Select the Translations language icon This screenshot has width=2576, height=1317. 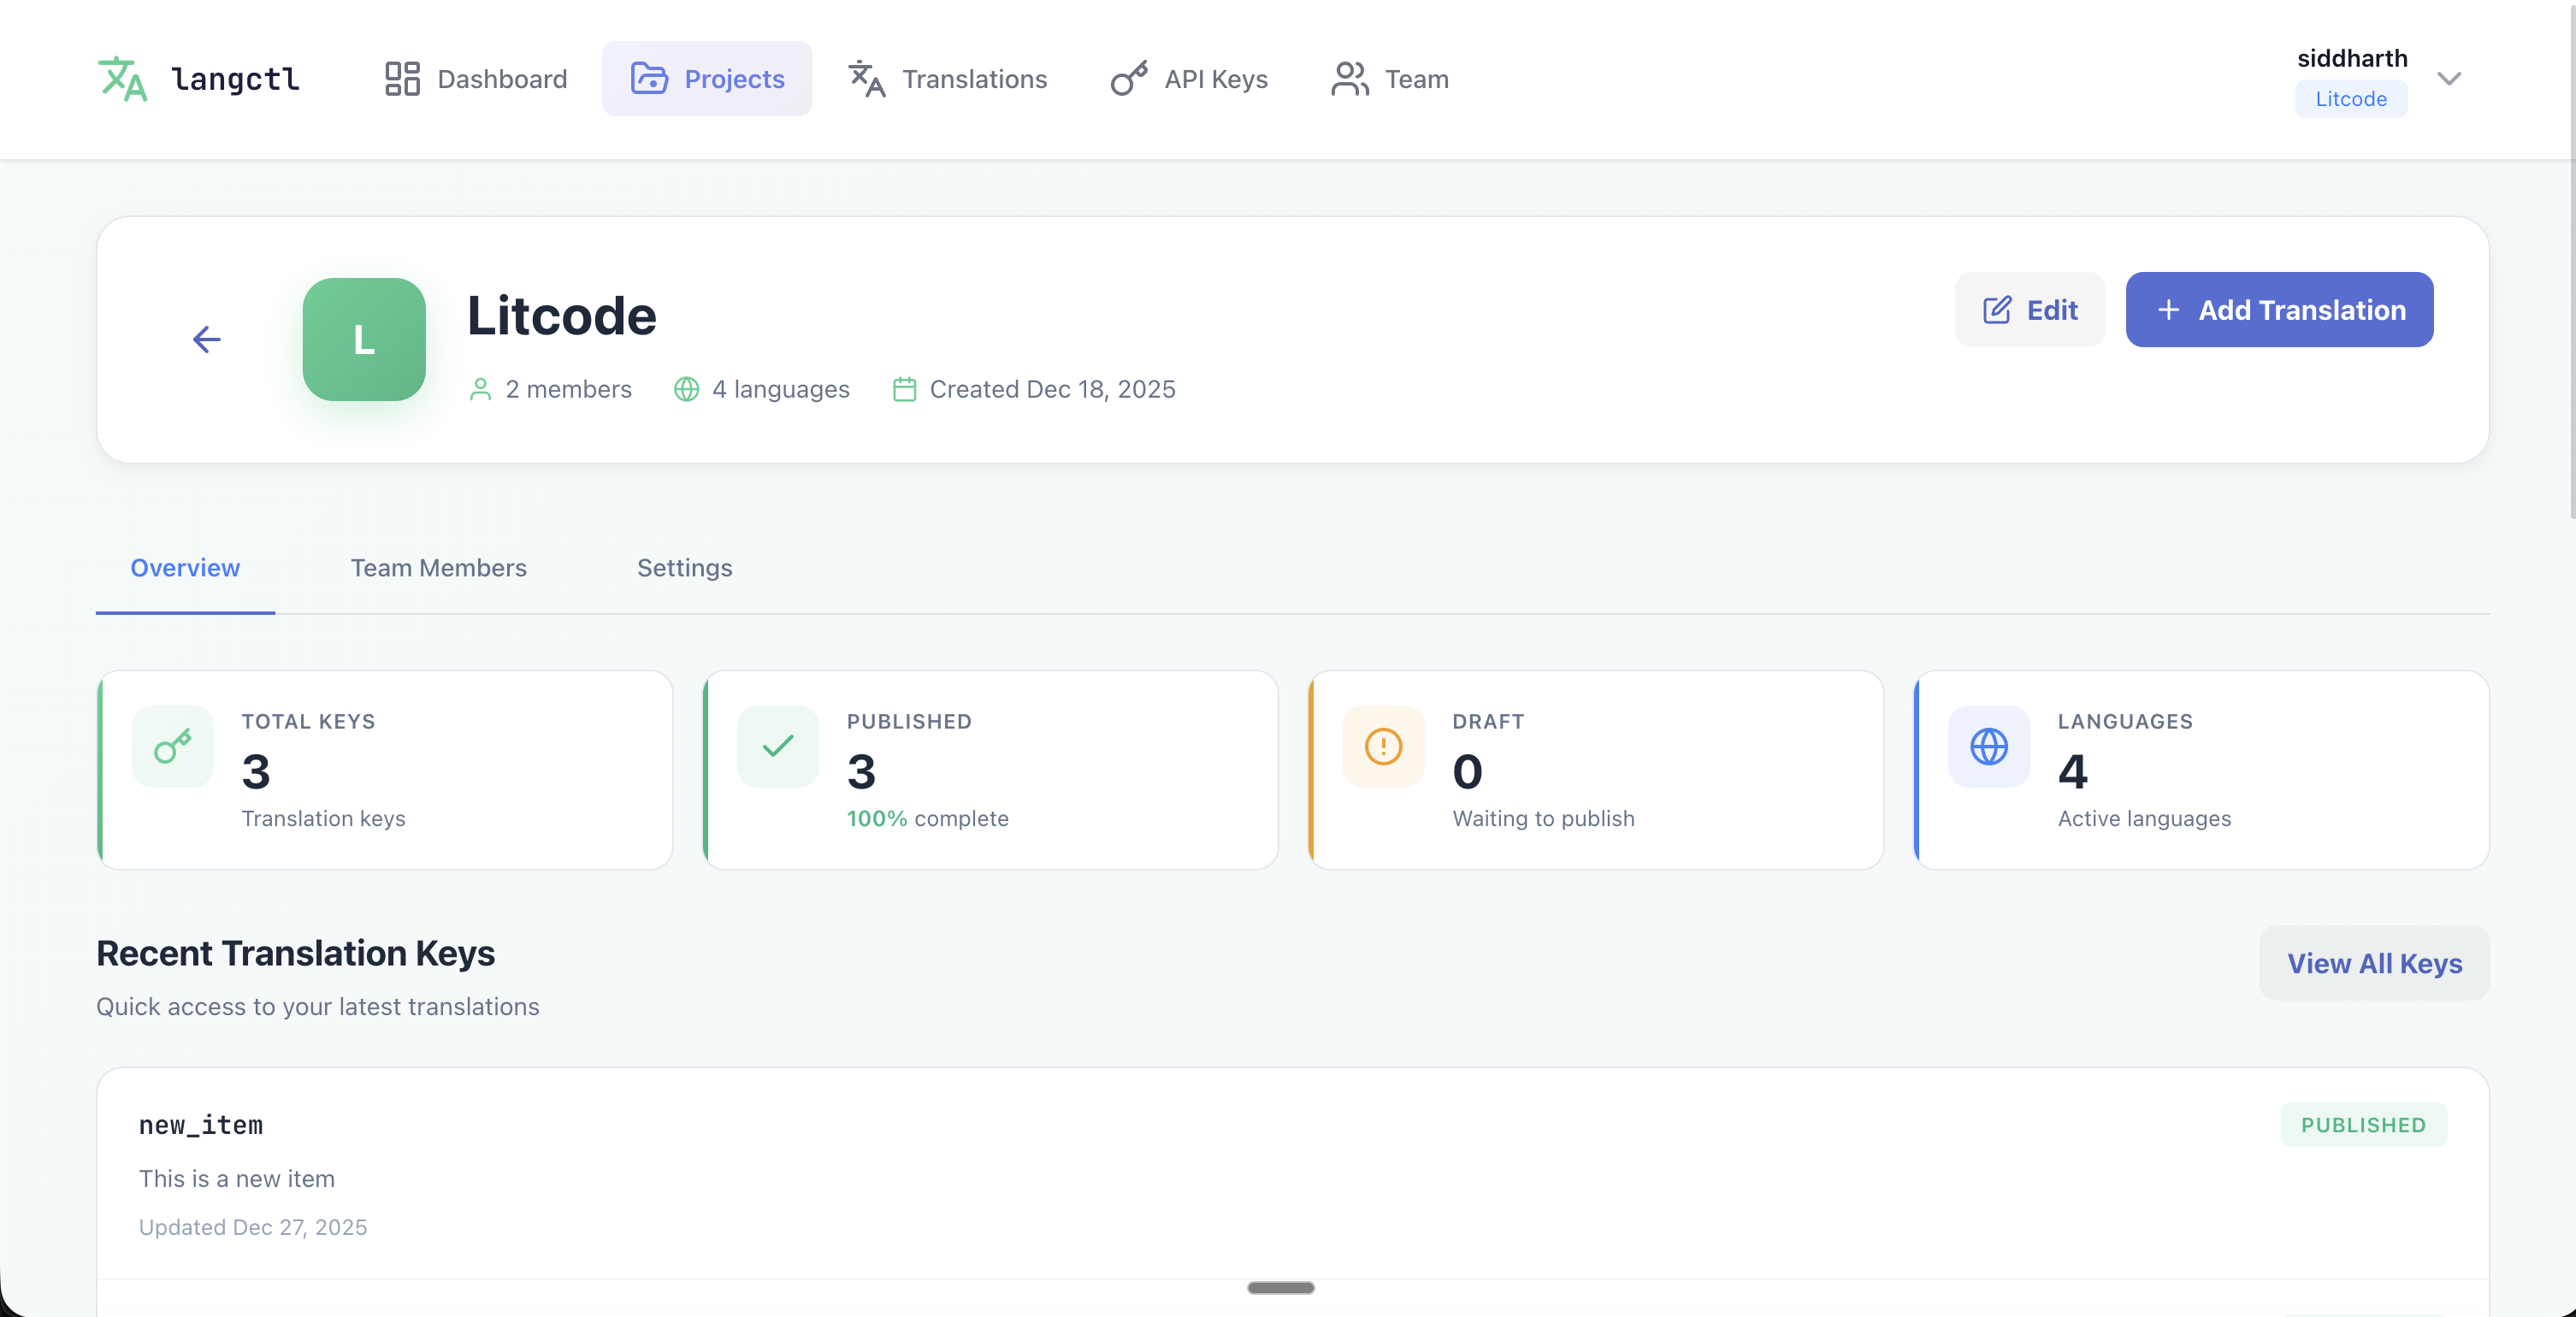866,78
